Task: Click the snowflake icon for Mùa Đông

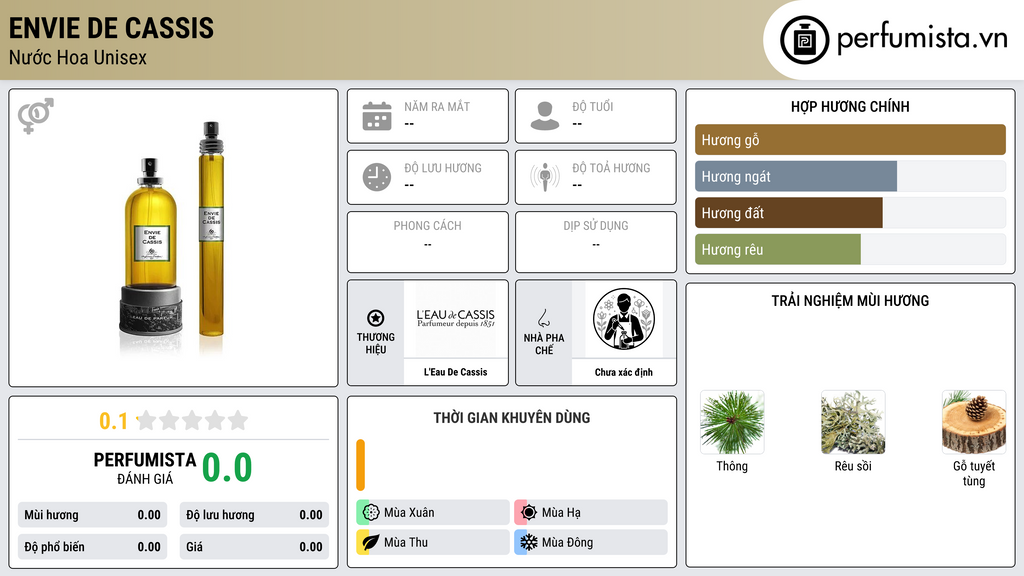Action: 529,542
